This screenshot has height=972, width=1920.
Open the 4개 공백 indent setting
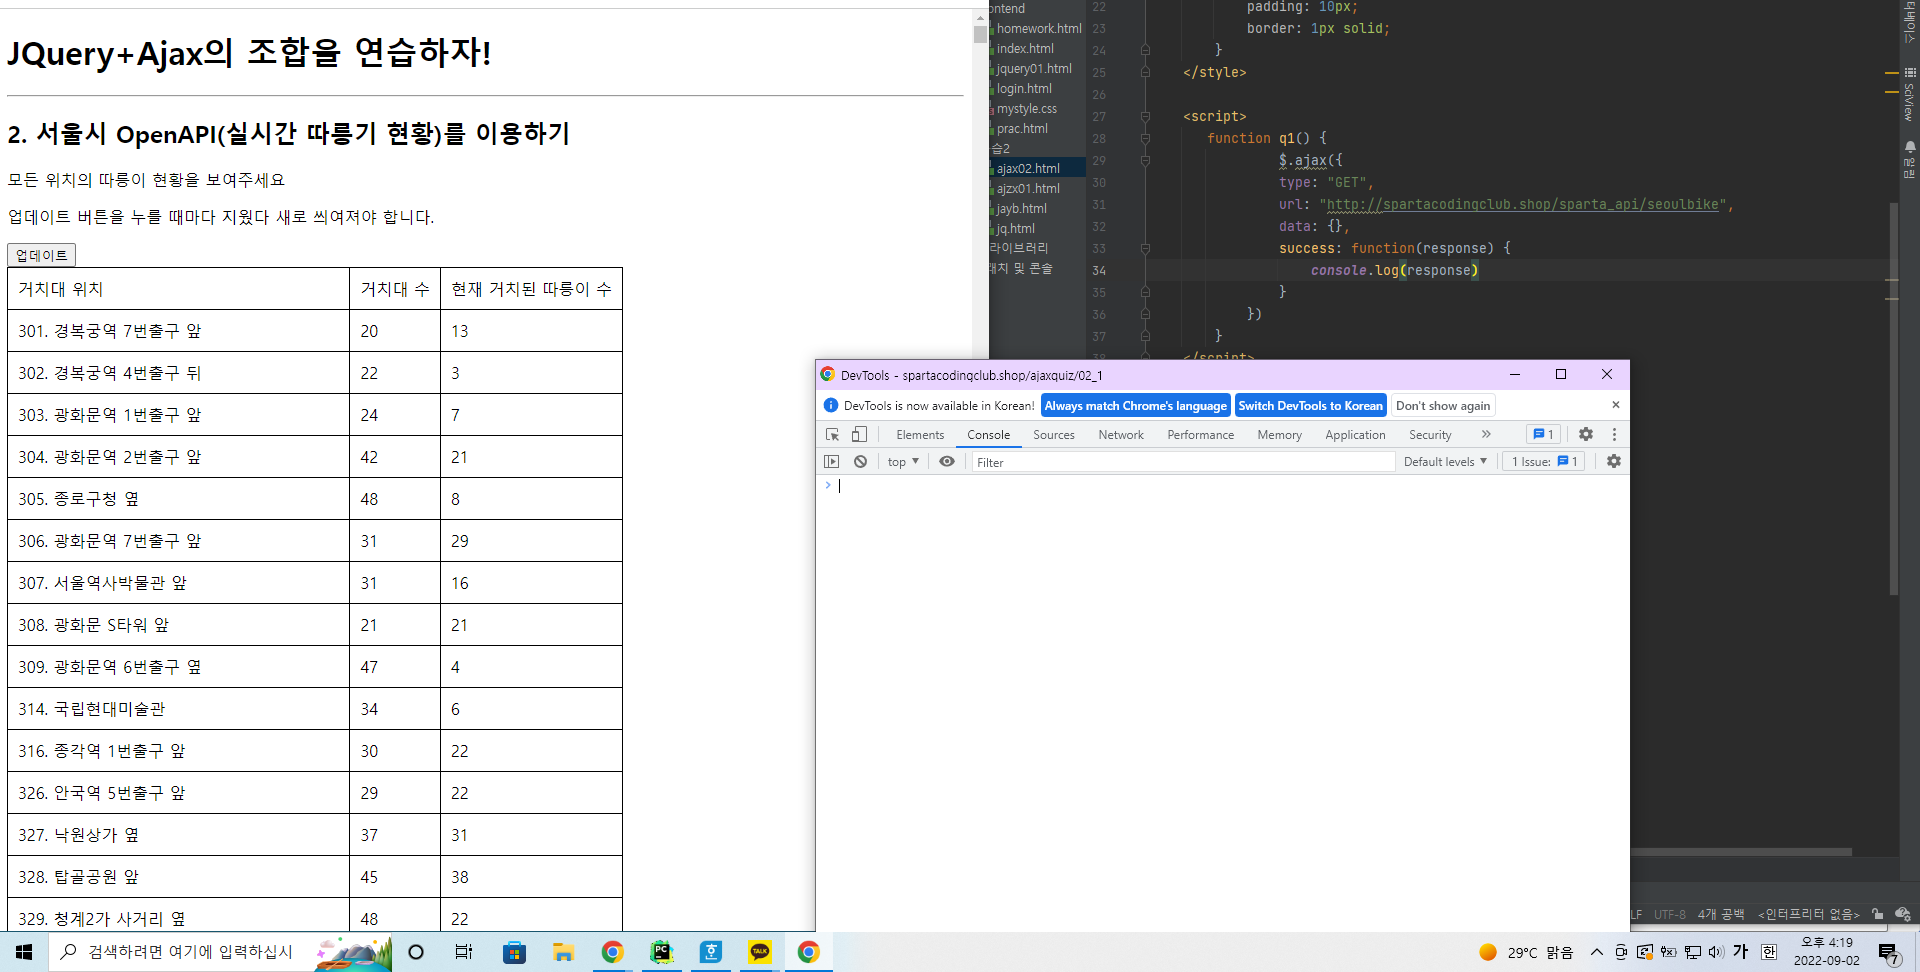(x=1720, y=914)
